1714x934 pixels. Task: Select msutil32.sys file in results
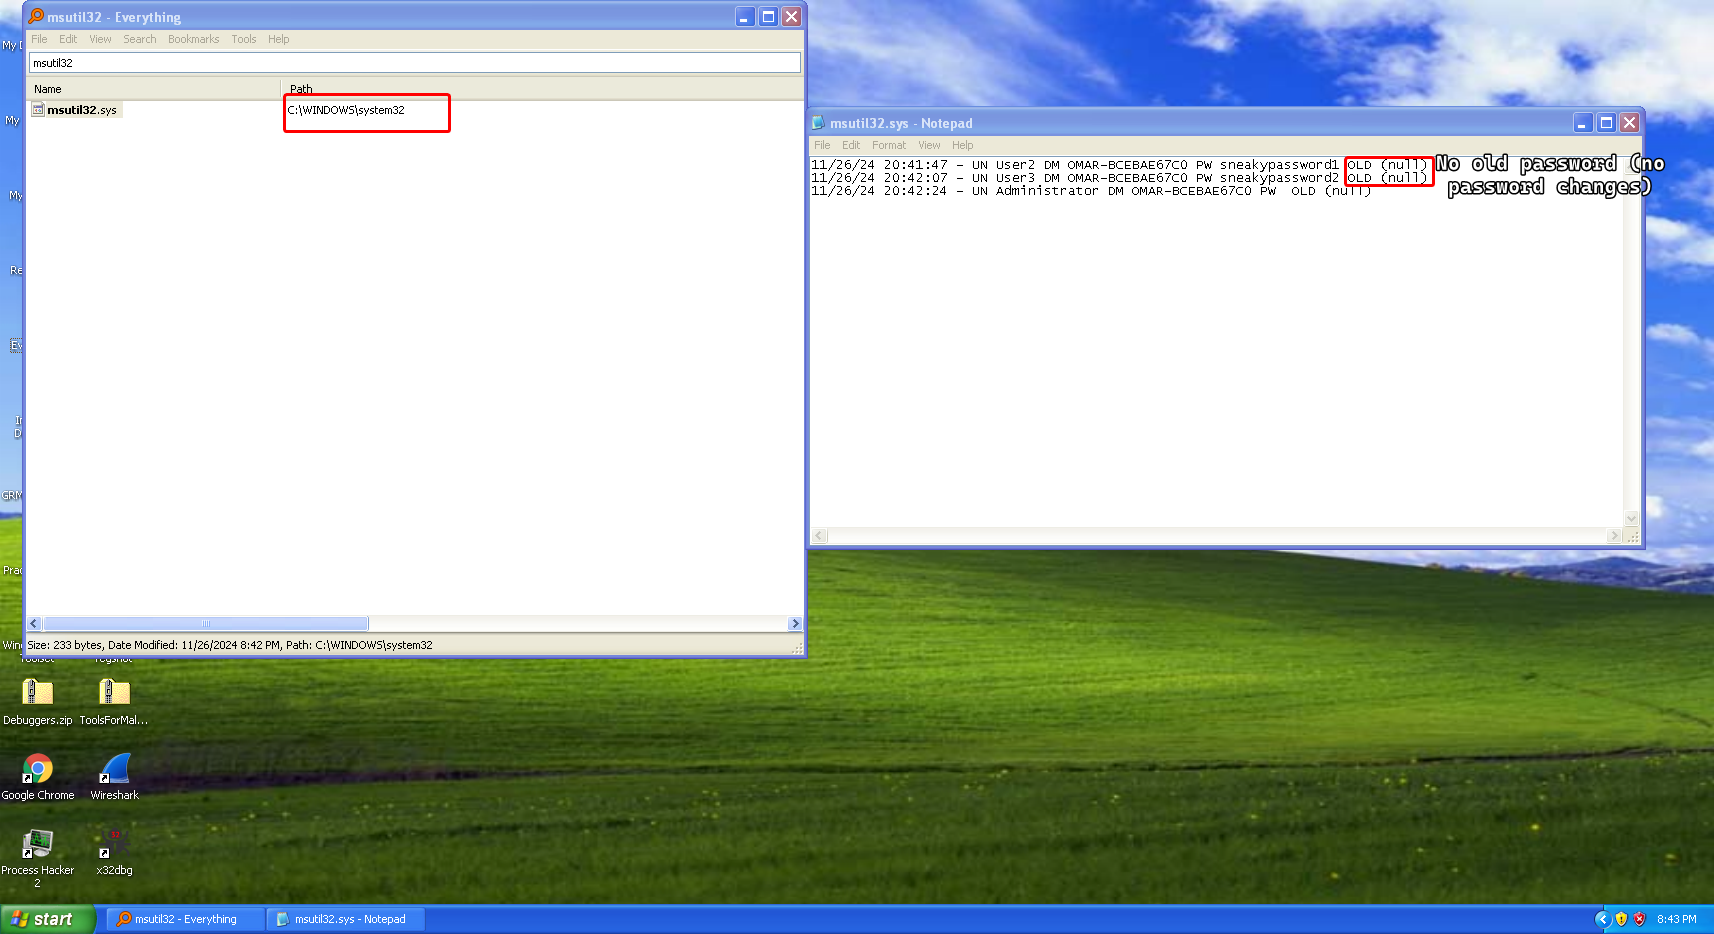click(x=81, y=110)
